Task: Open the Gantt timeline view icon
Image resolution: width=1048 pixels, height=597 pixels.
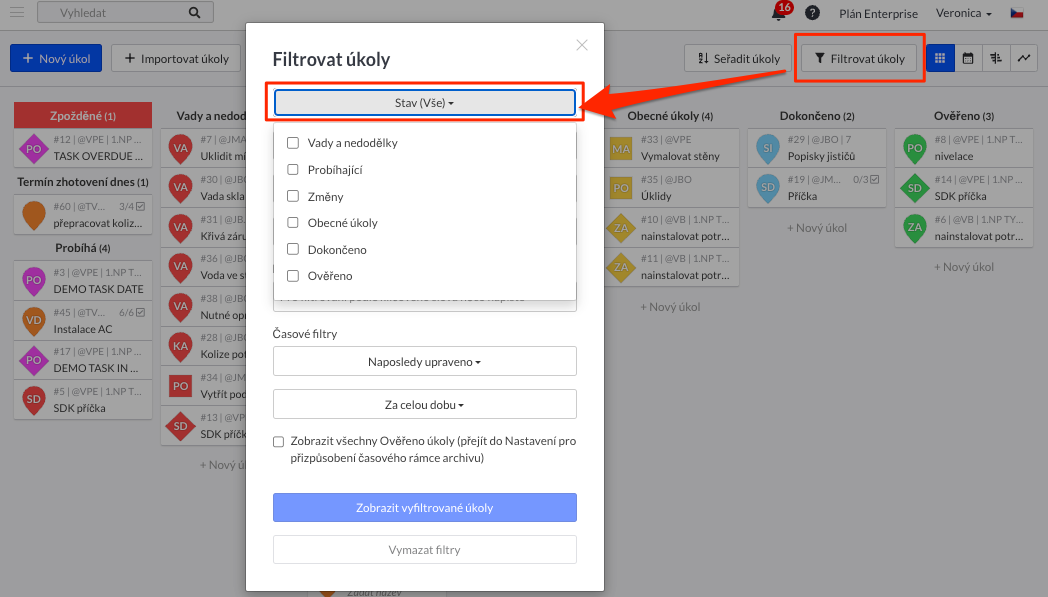Action: (996, 59)
